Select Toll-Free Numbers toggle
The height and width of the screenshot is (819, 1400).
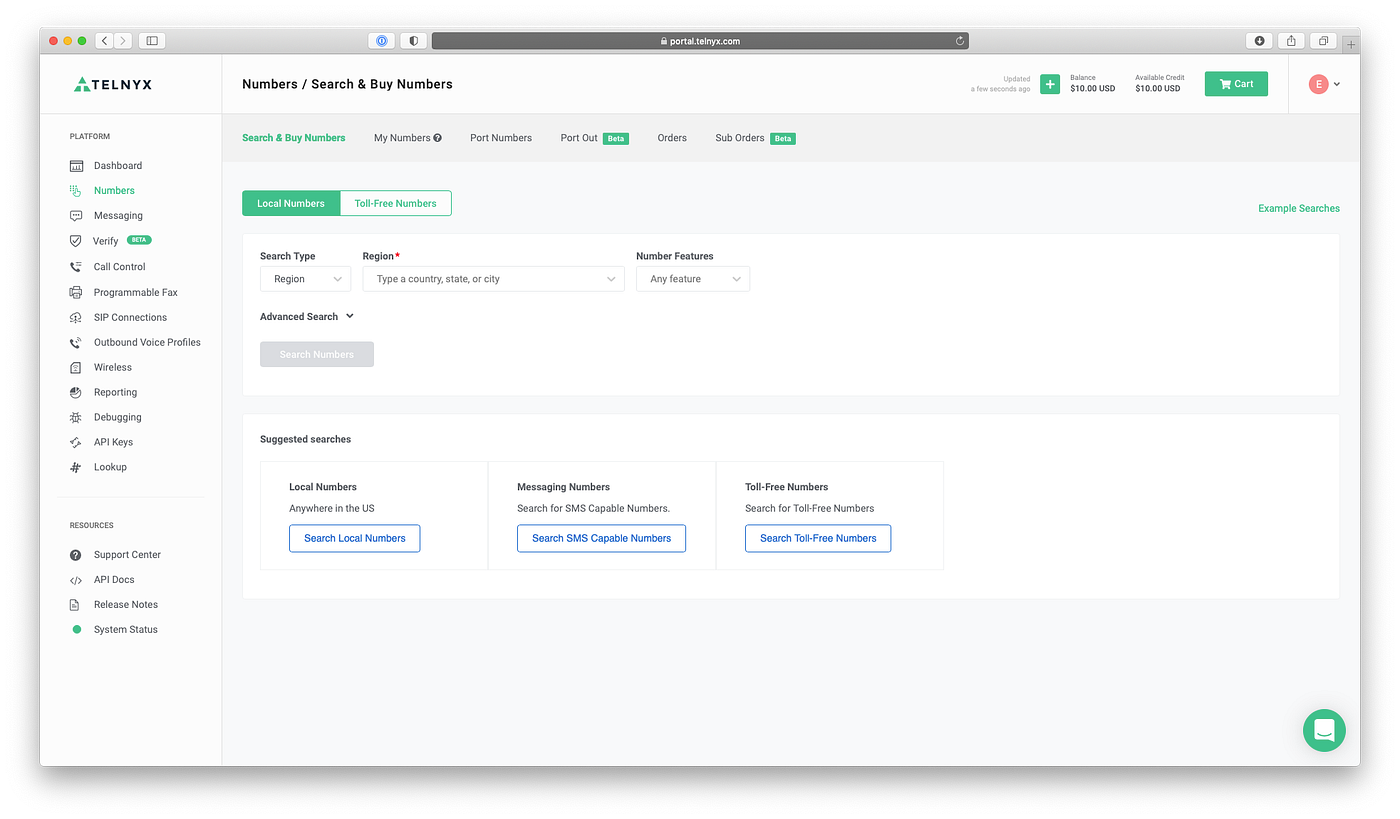point(396,203)
